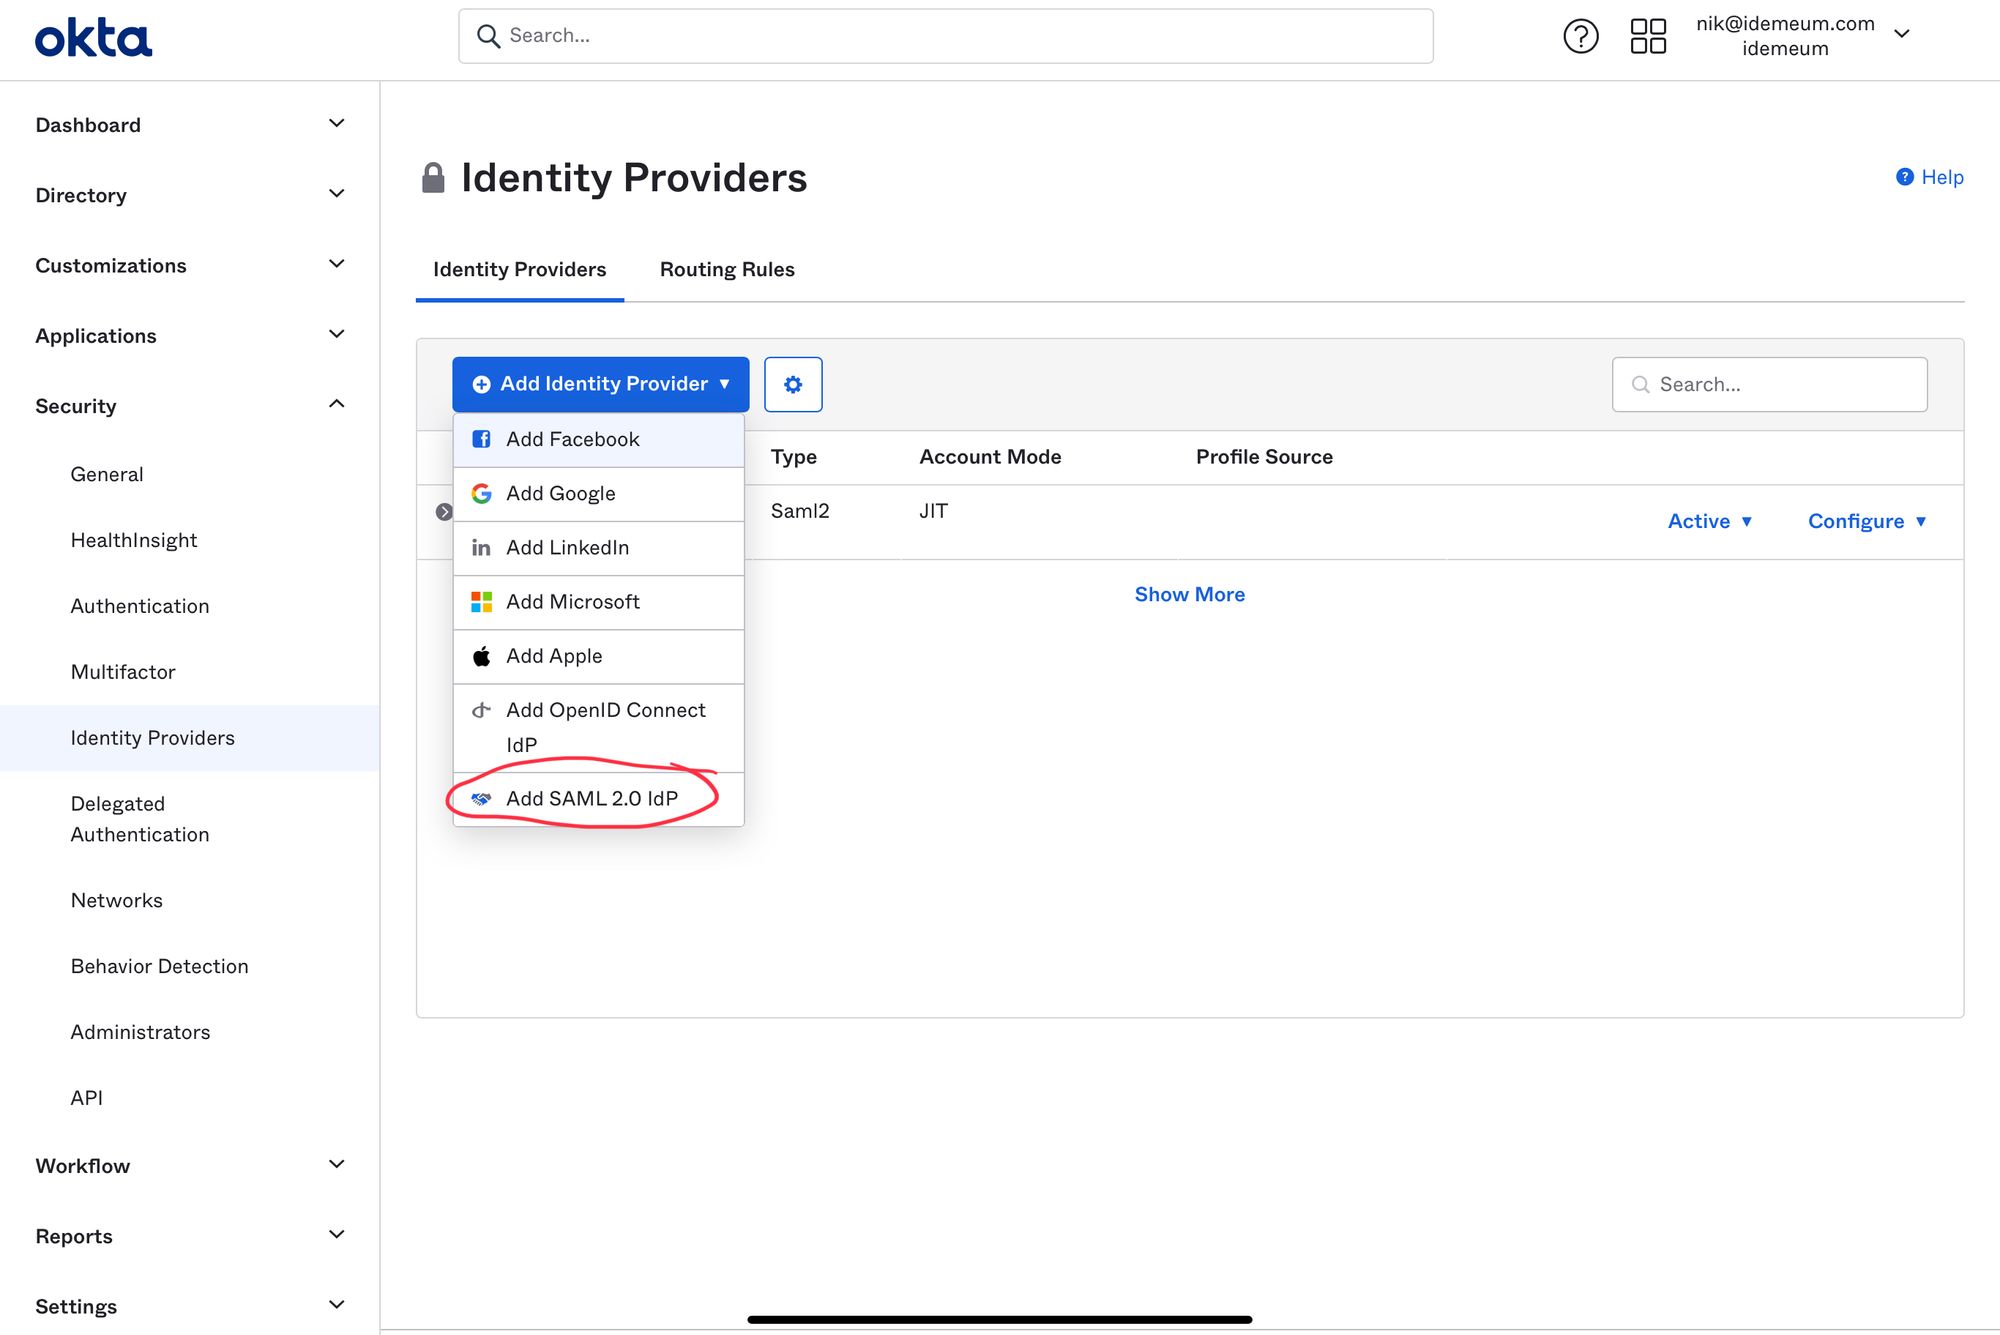Click the Google icon in dropdown
This screenshot has width=2000, height=1335.
[x=481, y=493]
